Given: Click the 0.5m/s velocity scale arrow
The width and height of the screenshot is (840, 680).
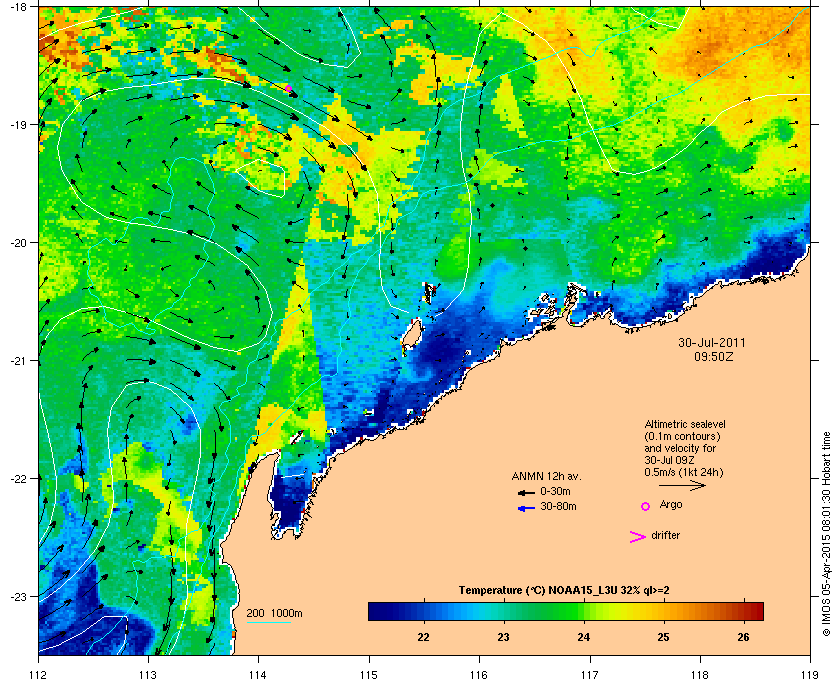Looking at the screenshot, I should tap(682, 485).
